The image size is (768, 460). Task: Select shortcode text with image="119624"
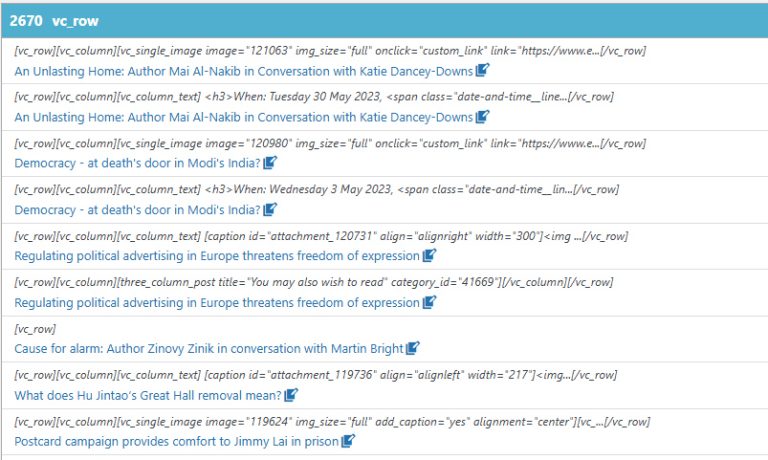[x=332, y=422]
